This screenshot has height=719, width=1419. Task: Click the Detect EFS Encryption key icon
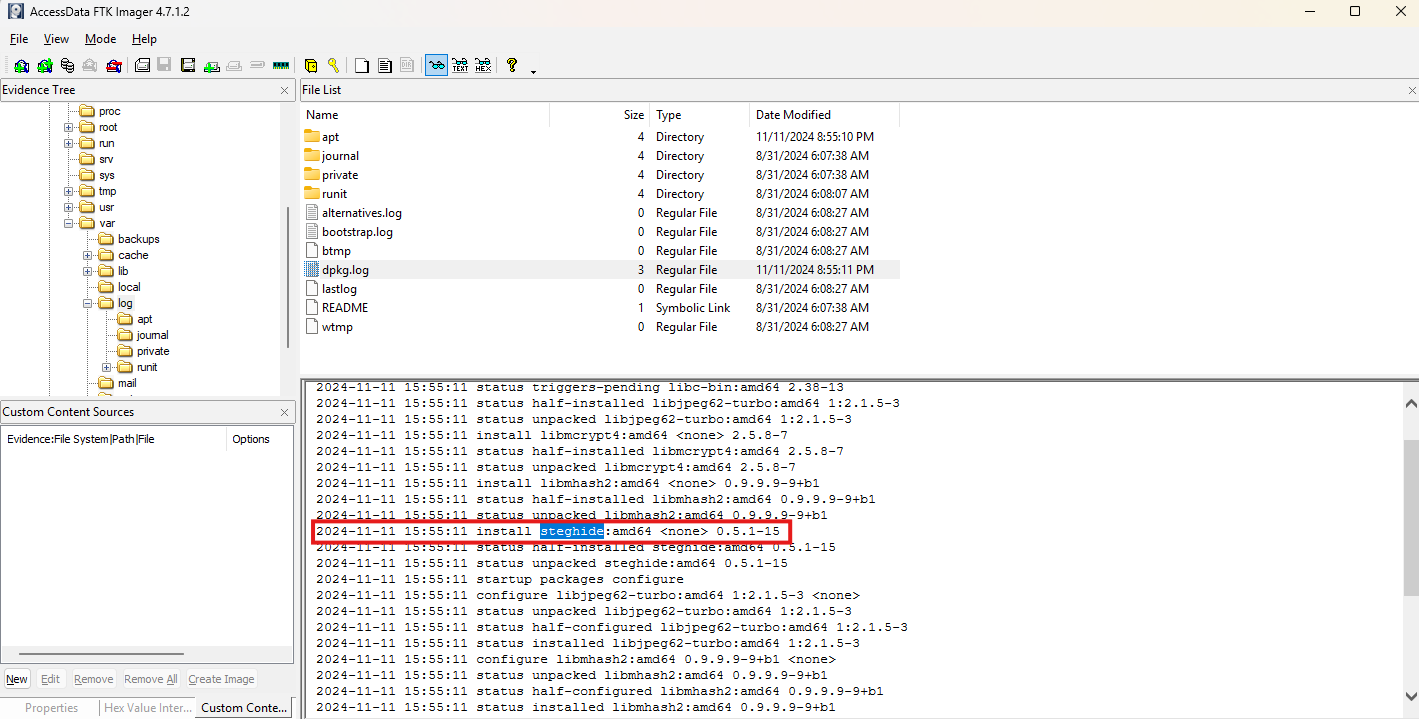[333, 66]
